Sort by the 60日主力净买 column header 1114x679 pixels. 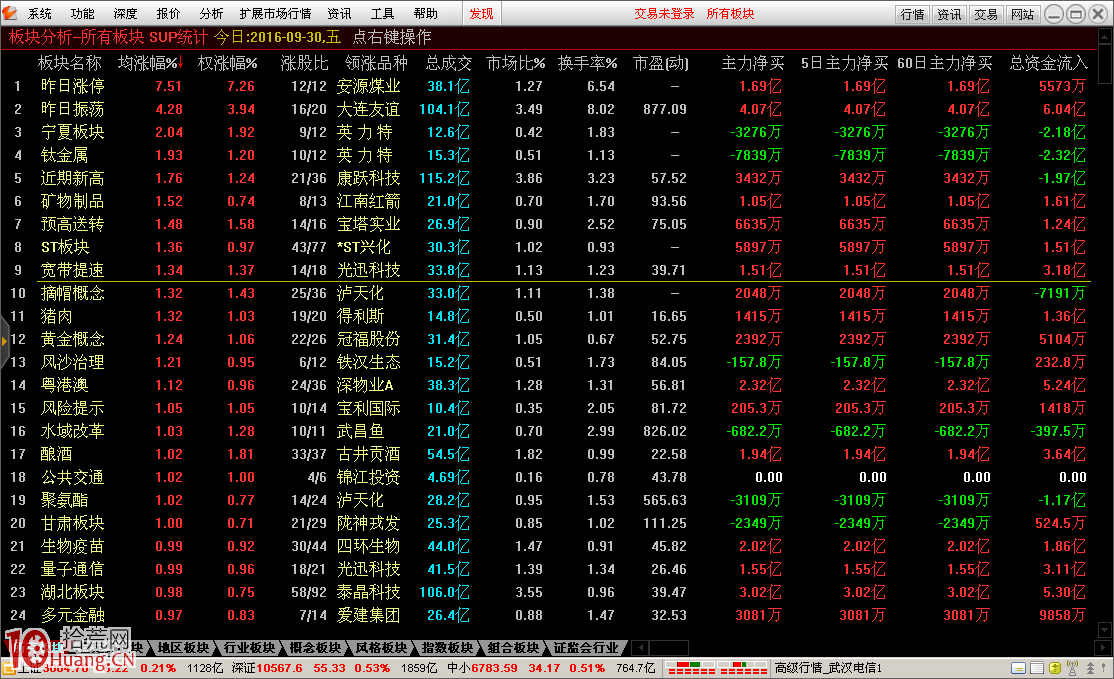(x=945, y=63)
